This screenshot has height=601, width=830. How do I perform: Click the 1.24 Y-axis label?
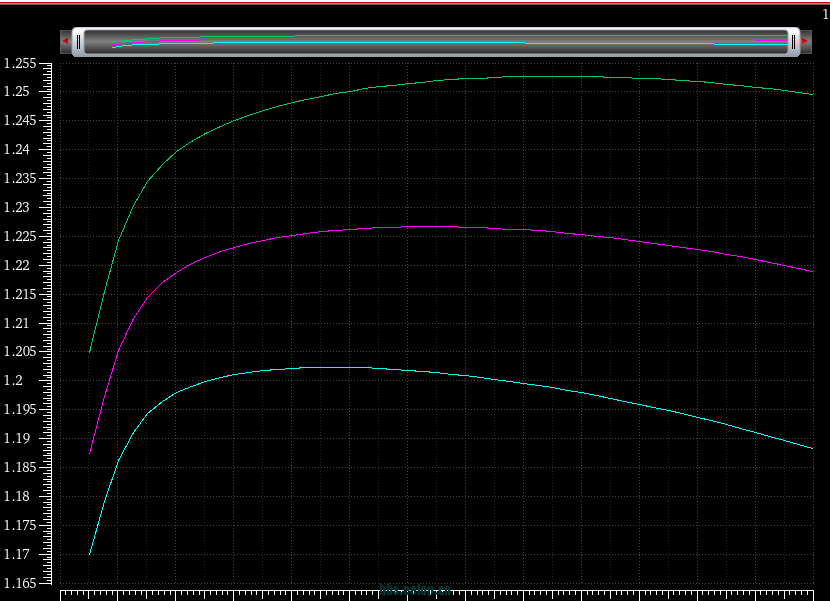17,150
